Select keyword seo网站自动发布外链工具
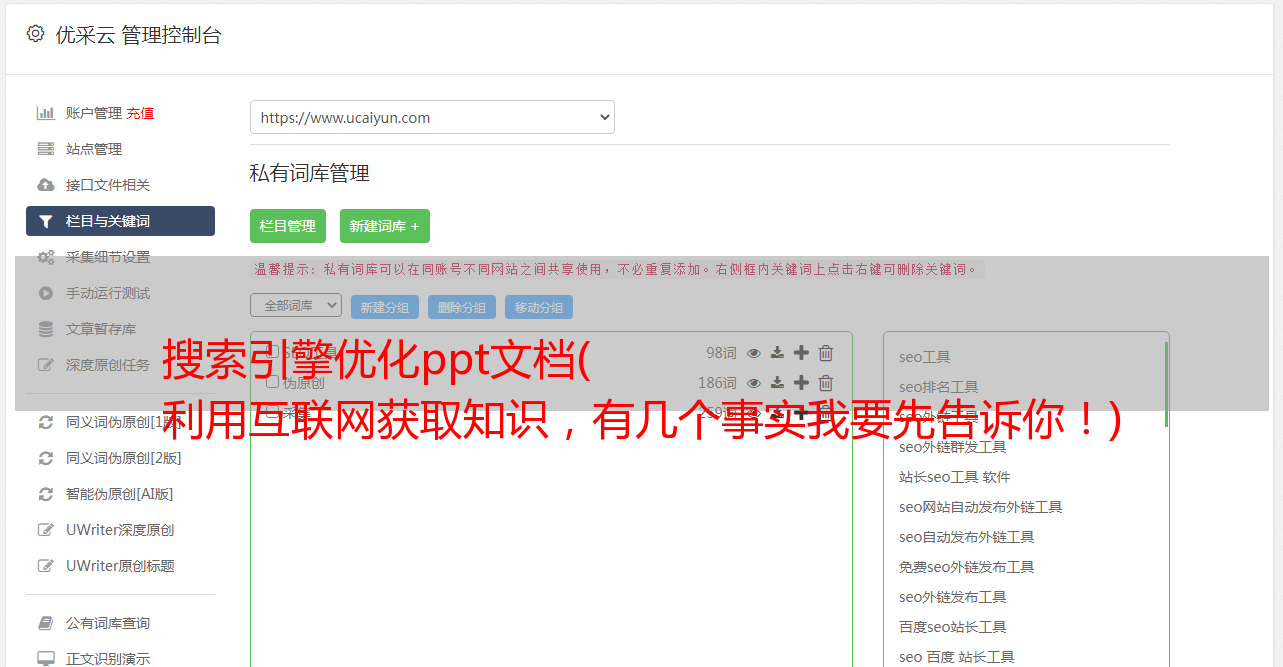1283x667 pixels. [x=980, y=507]
